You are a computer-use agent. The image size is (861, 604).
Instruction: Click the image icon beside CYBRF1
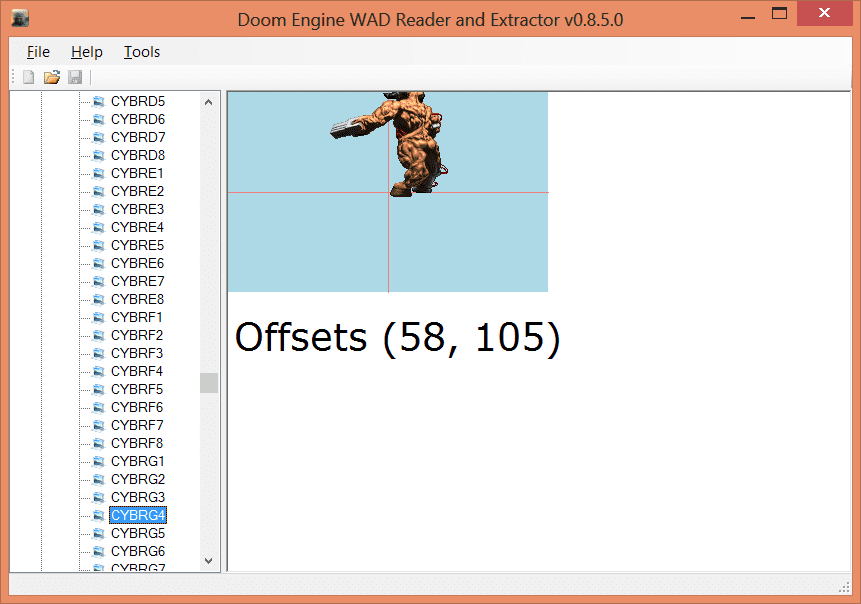99,317
